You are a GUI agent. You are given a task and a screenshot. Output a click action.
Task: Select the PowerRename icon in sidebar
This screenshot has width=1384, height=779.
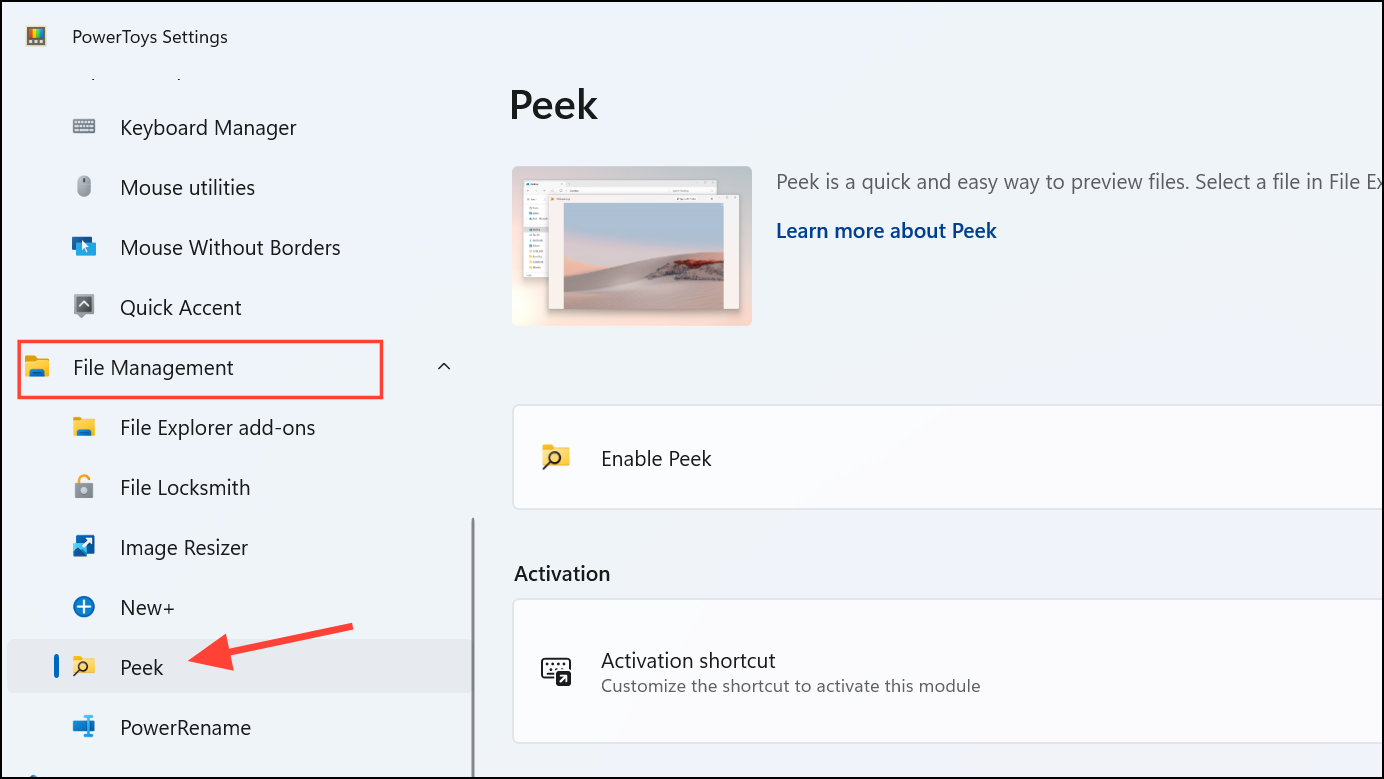click(84, 727)
